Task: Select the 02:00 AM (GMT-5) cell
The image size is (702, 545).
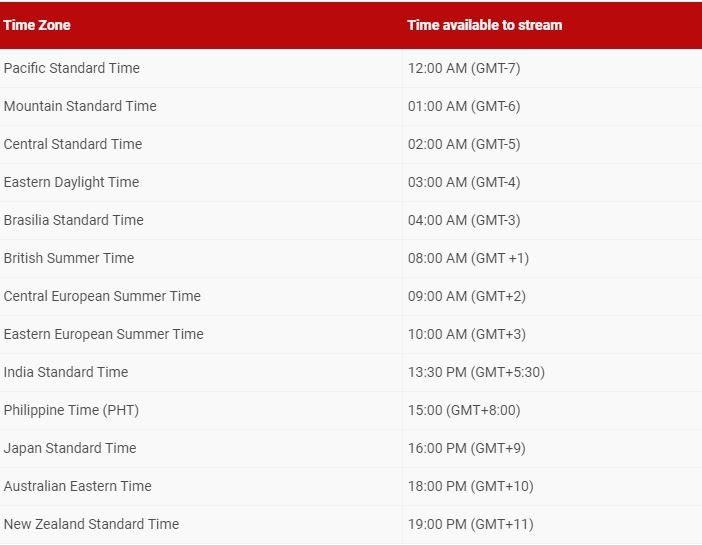Action: [464, 144]
